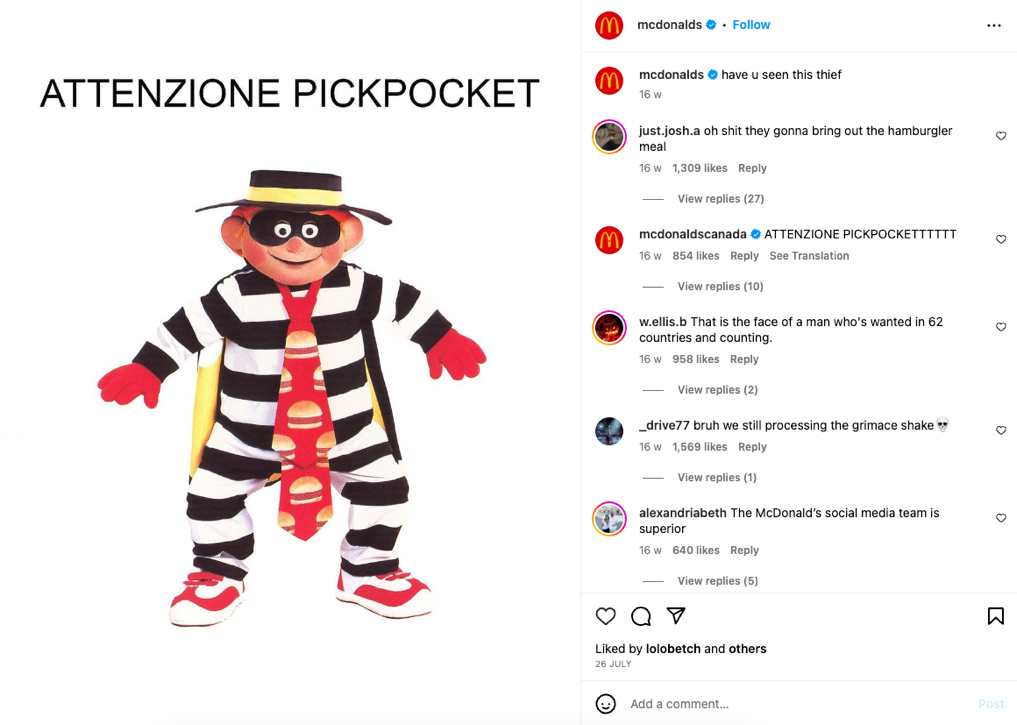1017x725 pixels.
Task: Open the comment bubble icon under the post
Action: [641, 616]
